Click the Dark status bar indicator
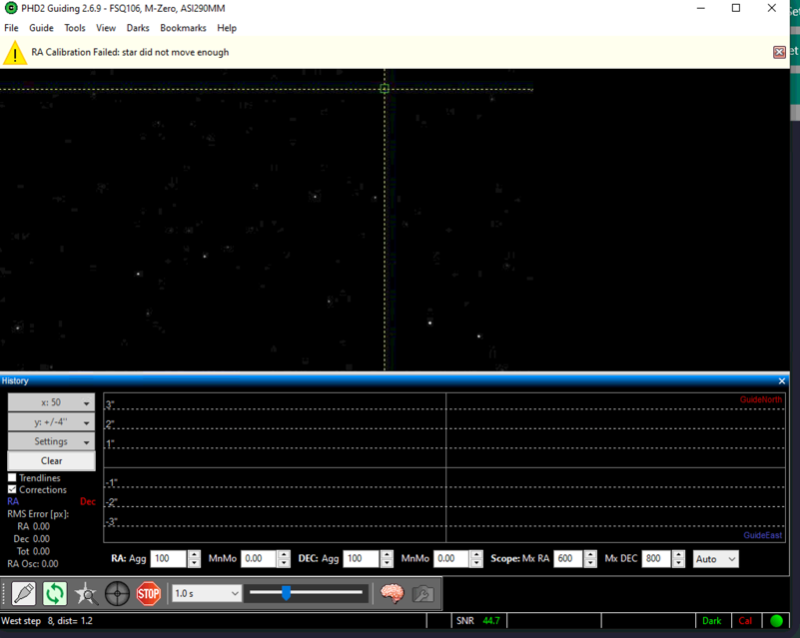The width and height of the screenshot is (800, 638). pos(712,621)
